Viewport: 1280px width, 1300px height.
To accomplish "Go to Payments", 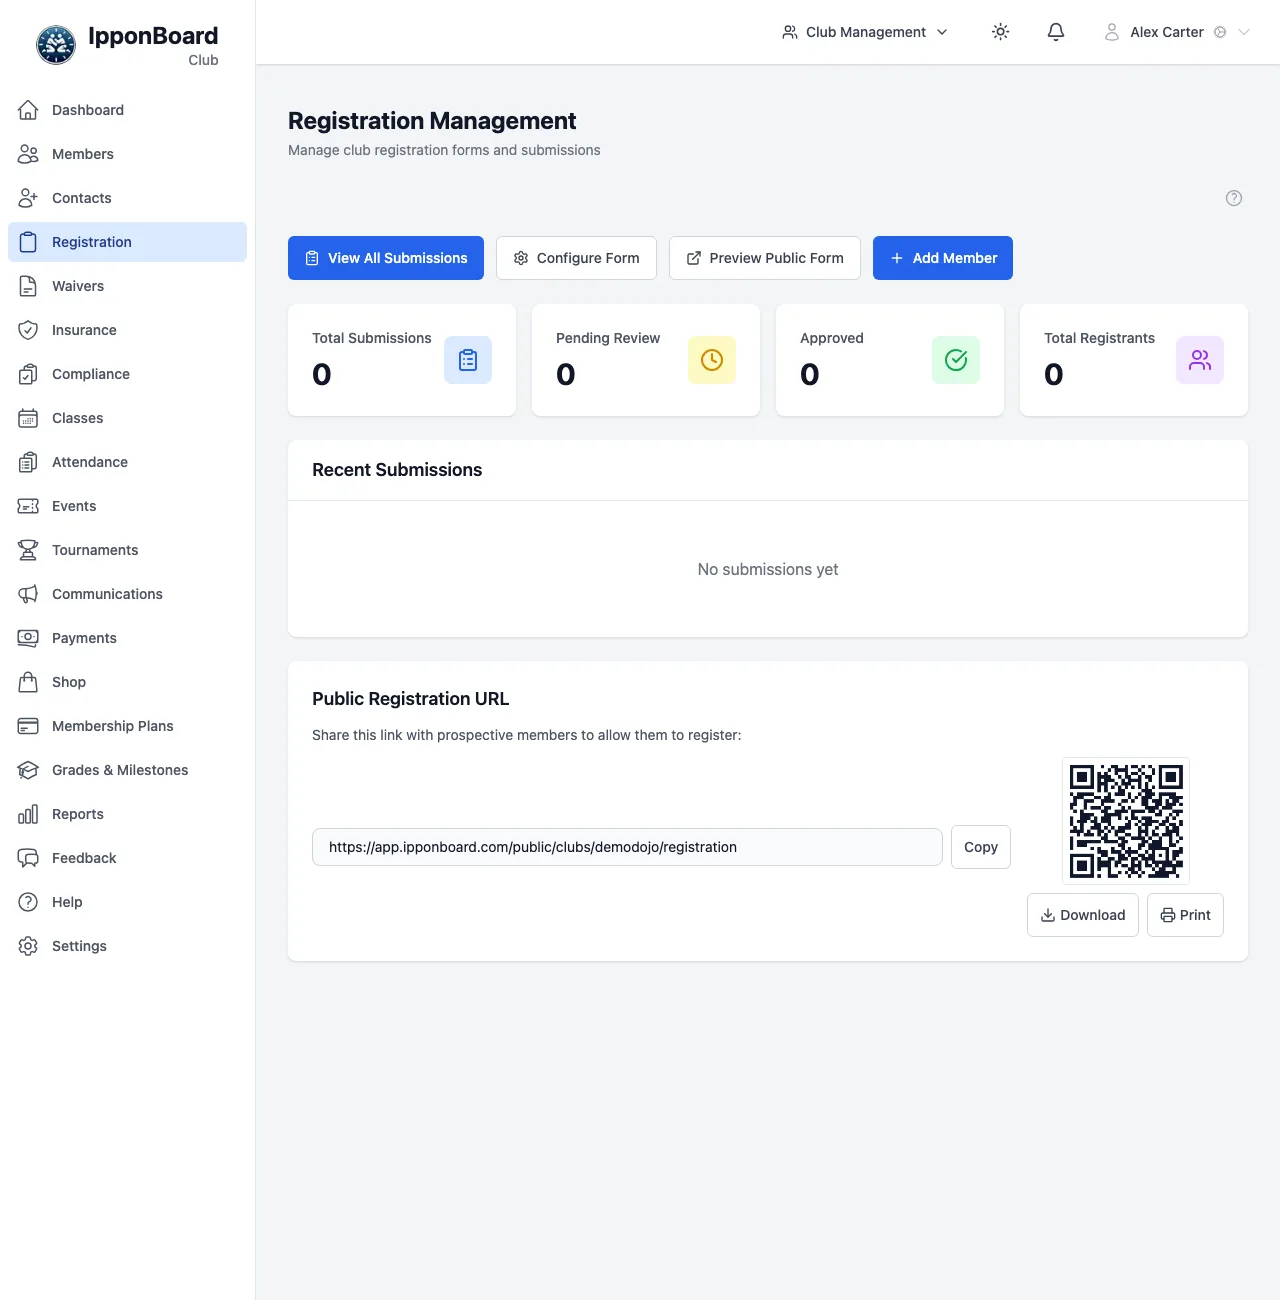I will click(127, 638).
